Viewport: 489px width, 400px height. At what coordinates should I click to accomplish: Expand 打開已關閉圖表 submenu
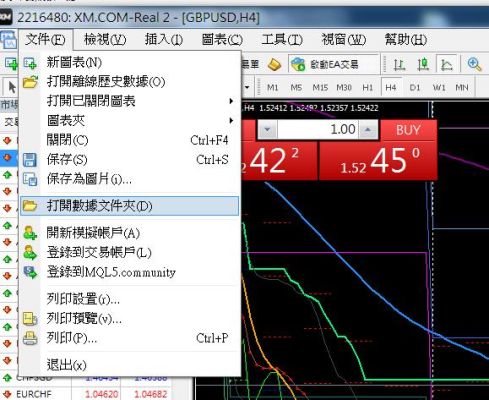[x=130, y=101]
